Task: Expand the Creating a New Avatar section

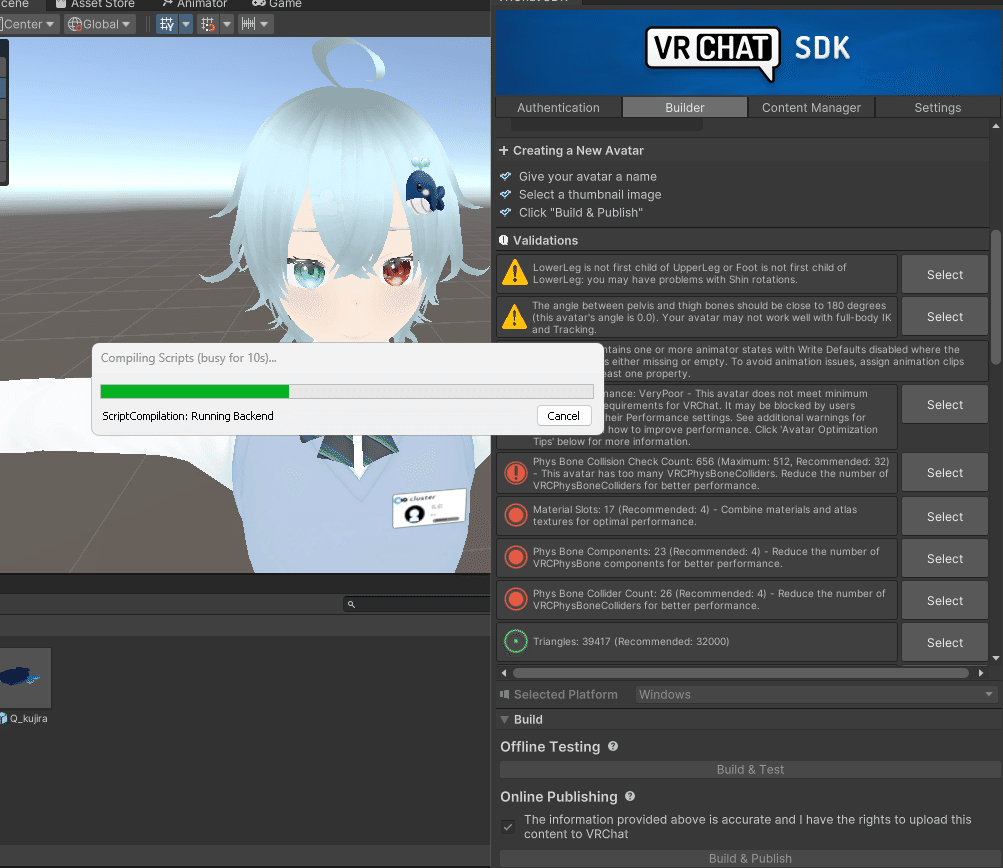Action: click(x=503, y=150)
